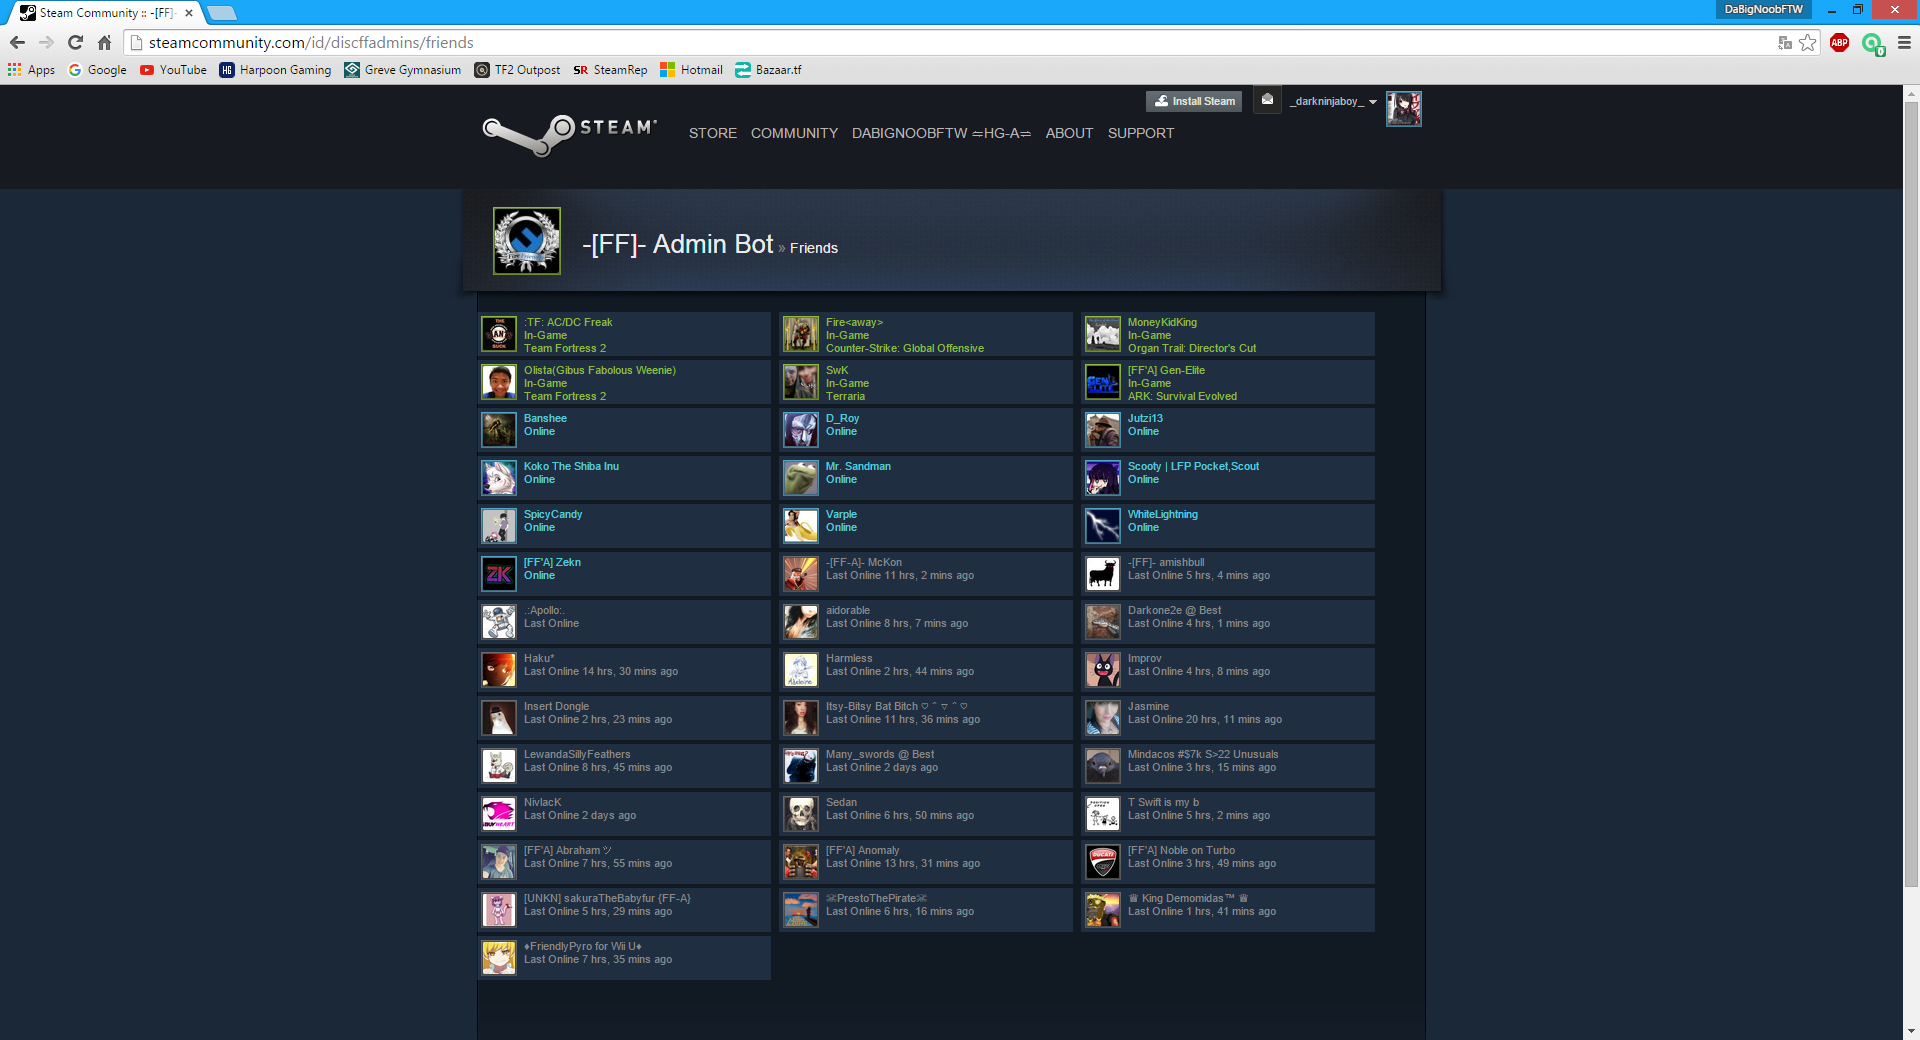Open [FF'A] Gen-Elite avatar

pyautogui.click(x=1103, y=382)
